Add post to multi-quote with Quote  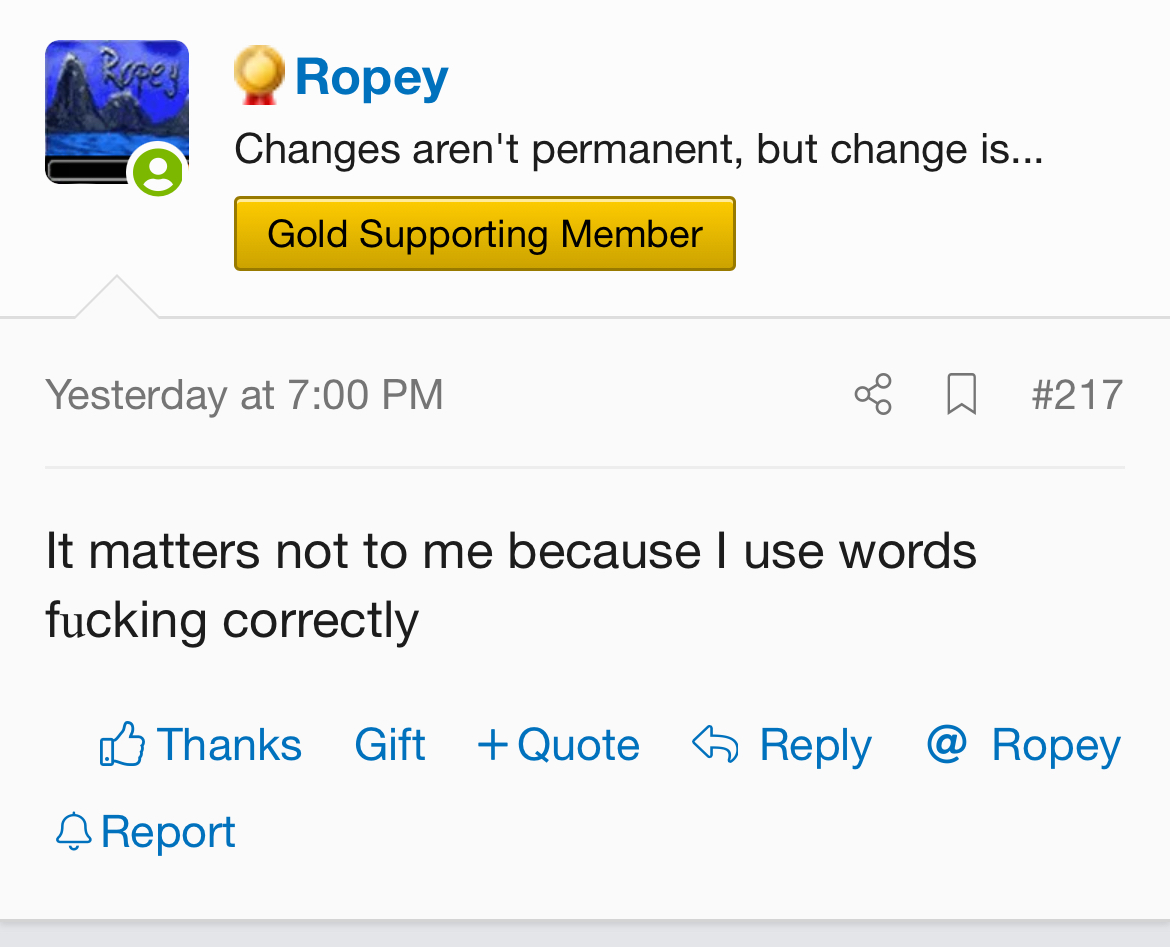pos(578,745)
